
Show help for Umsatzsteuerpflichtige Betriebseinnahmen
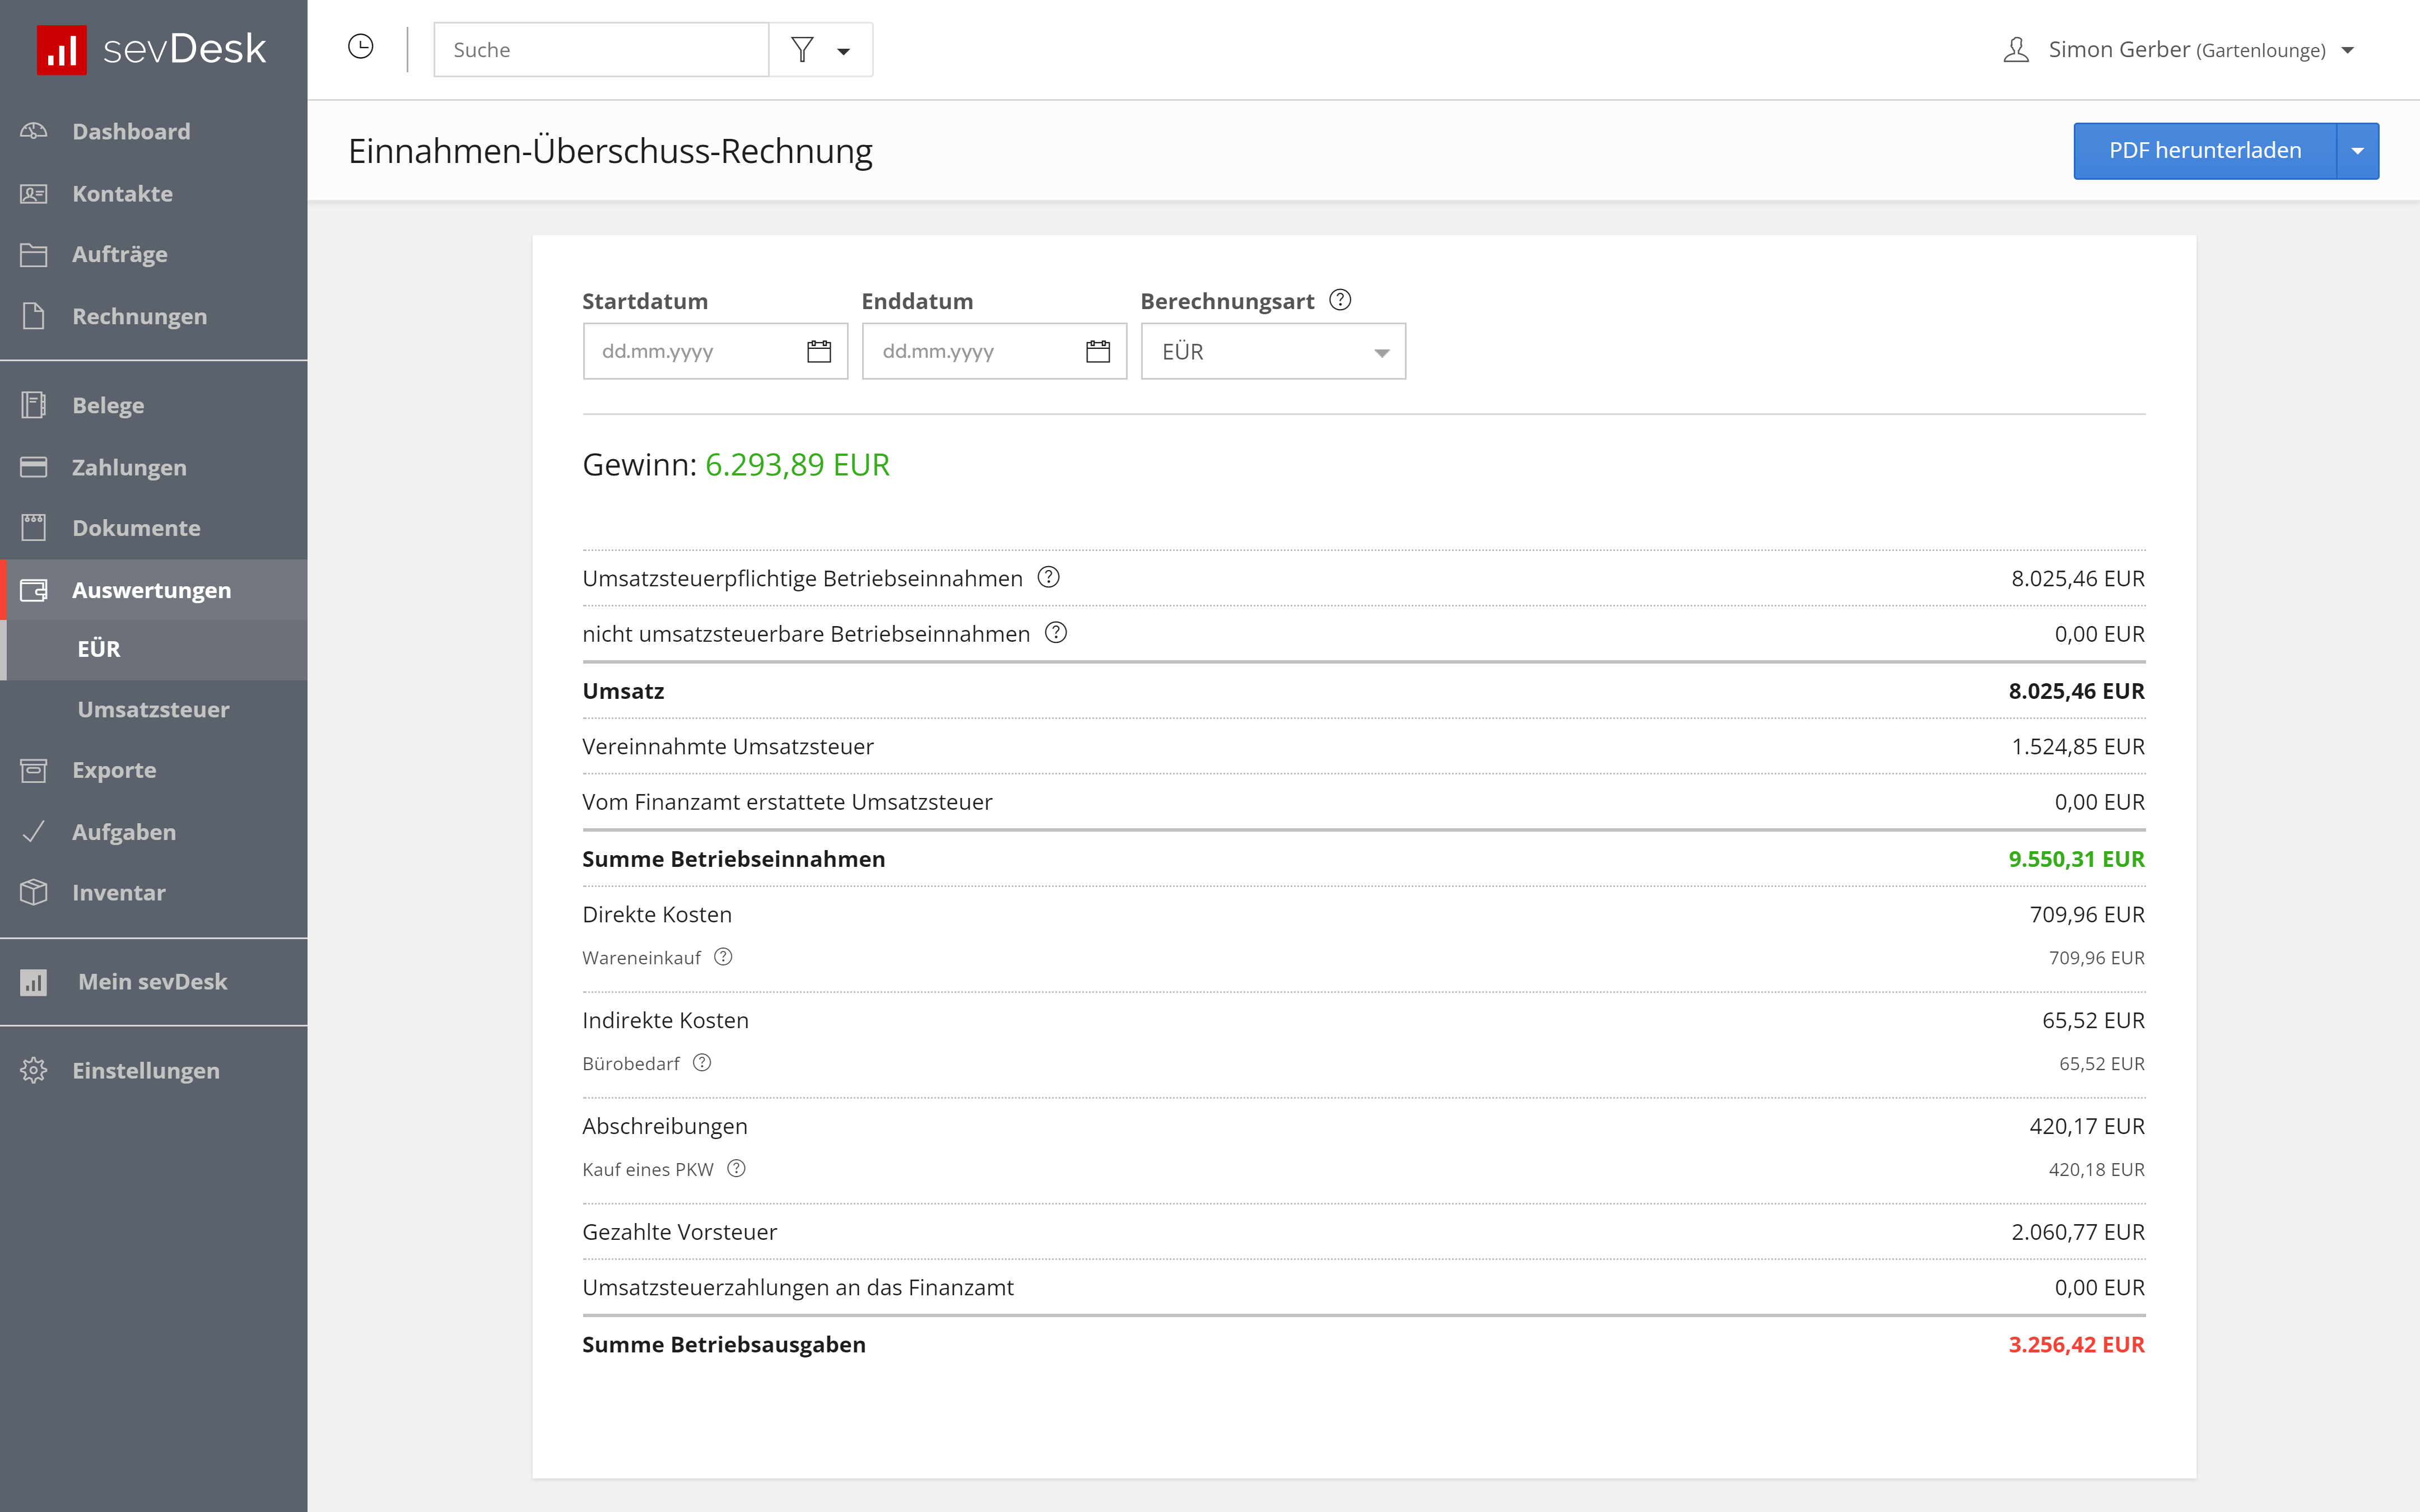tap(1048, 577)
